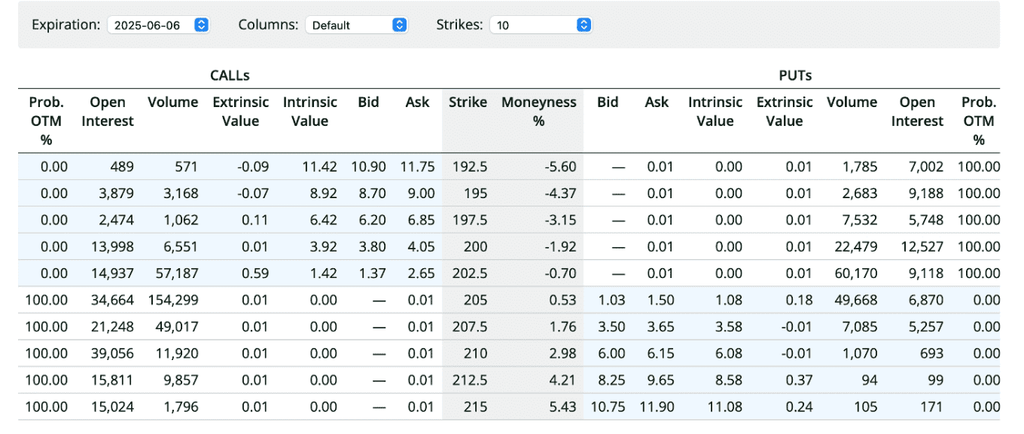1024x434 pixels.
Task: Click the Strike column header
Action: 468,102
